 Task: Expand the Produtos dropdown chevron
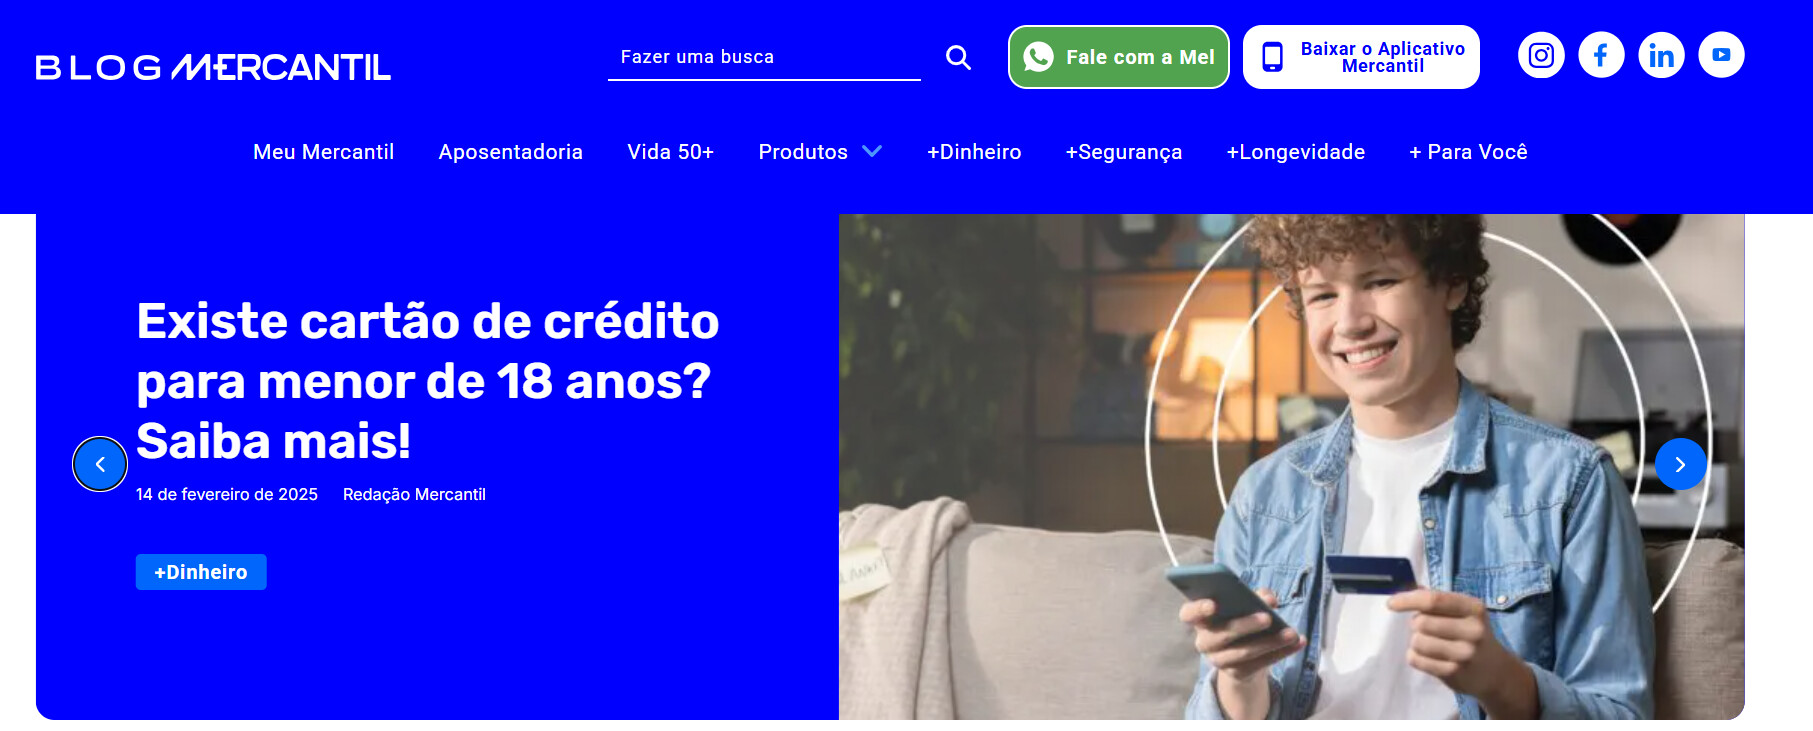pyautogui.click(x=872, y=151)
